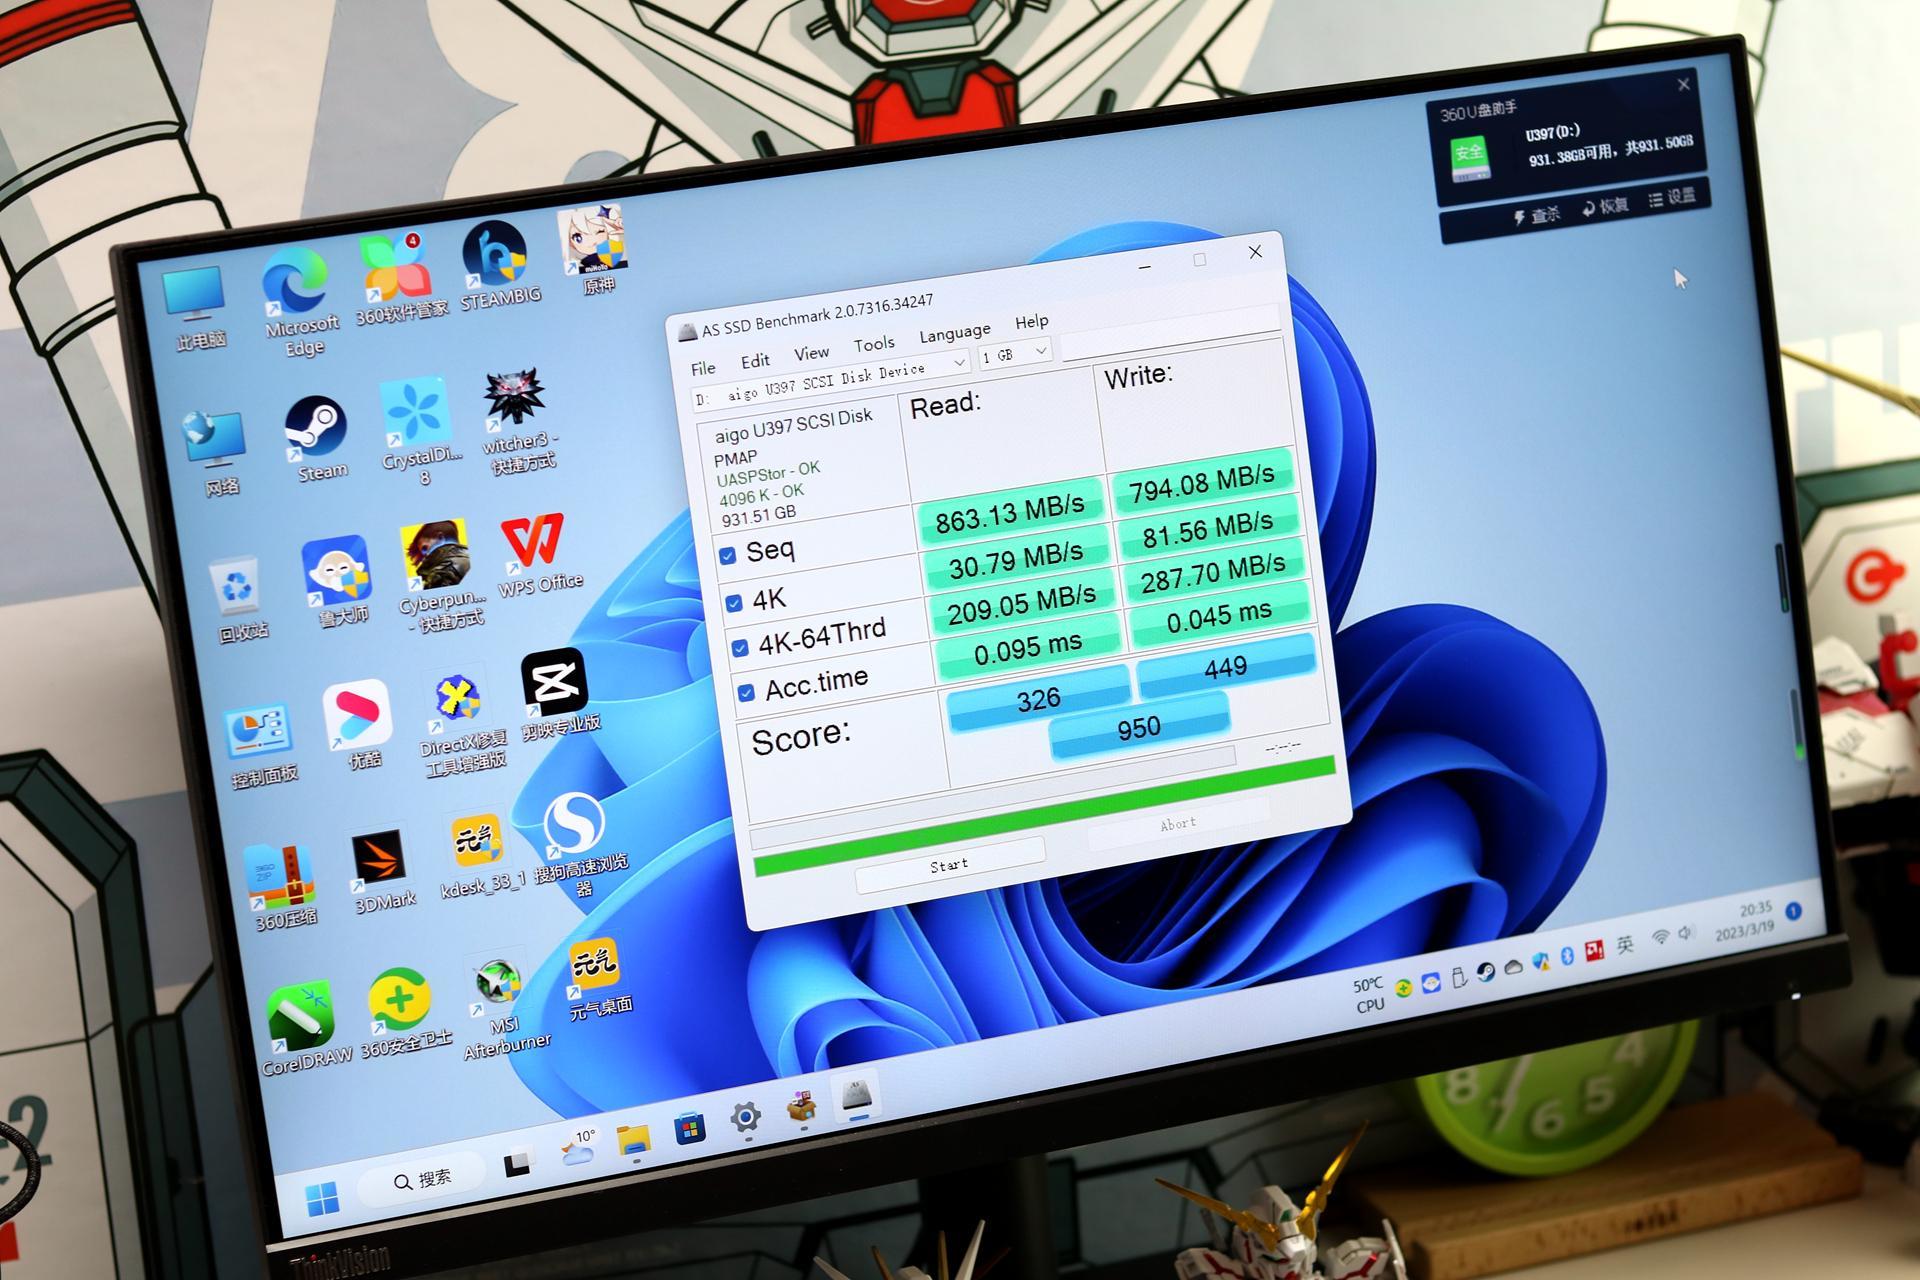Click the read score 326
This screenshot has width=1920, height=1280.
[x=1038, y=699]
